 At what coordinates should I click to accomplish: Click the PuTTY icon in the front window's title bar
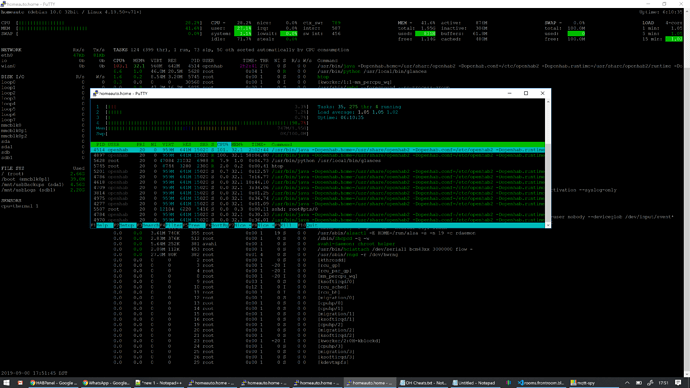coord(95,93)
